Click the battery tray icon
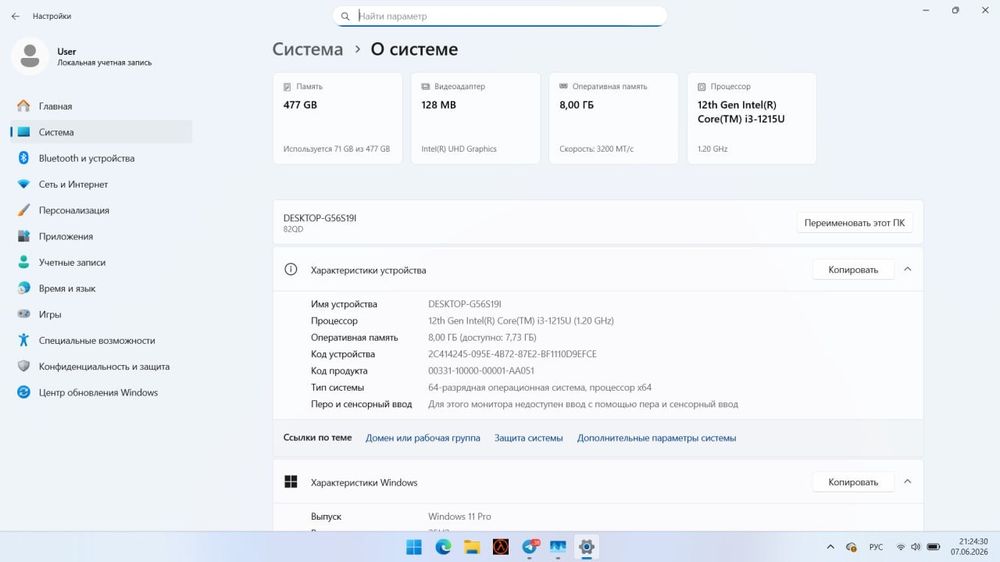 [934, 547]
